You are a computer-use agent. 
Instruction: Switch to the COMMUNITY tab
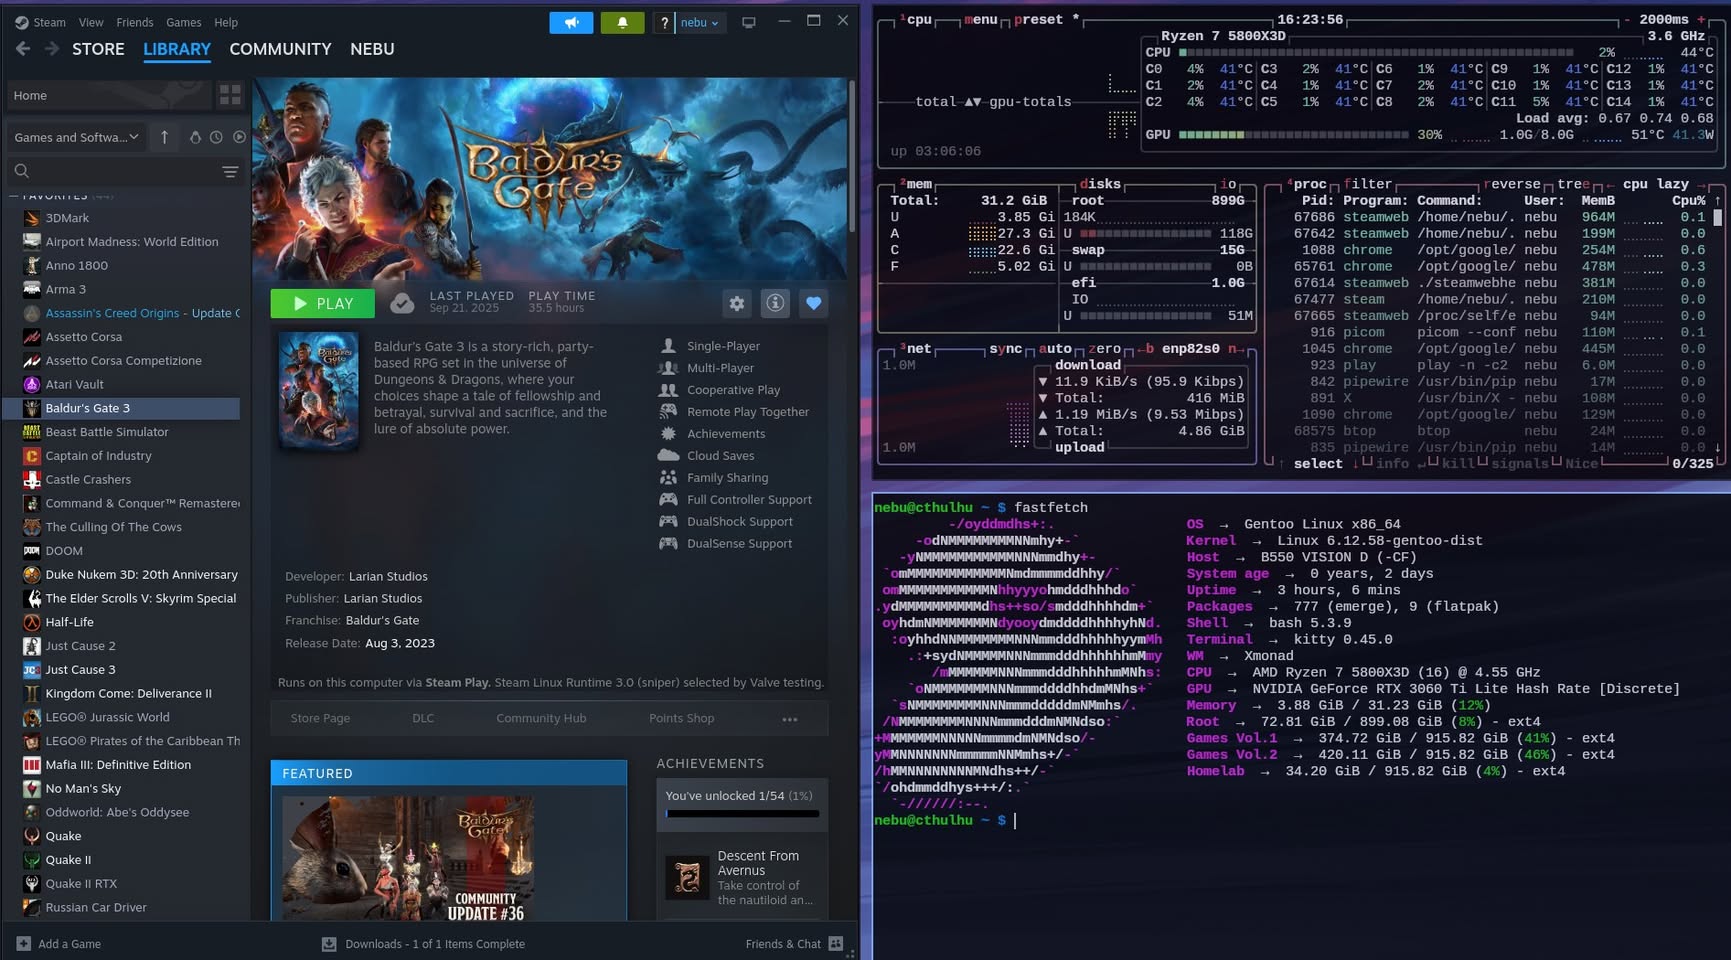(x=280, y=49)
